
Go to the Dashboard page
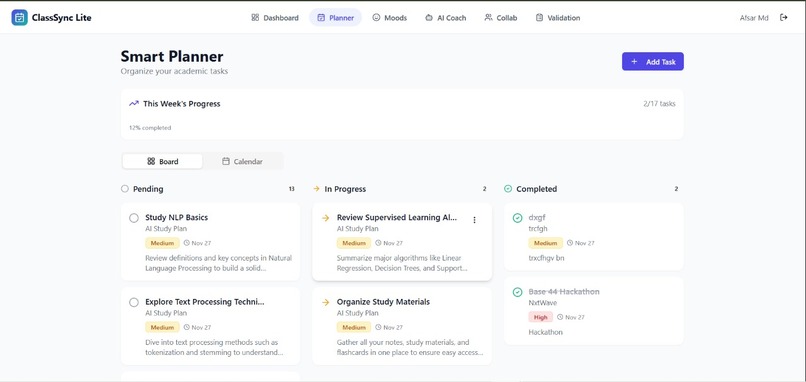(x=275, y=17)
